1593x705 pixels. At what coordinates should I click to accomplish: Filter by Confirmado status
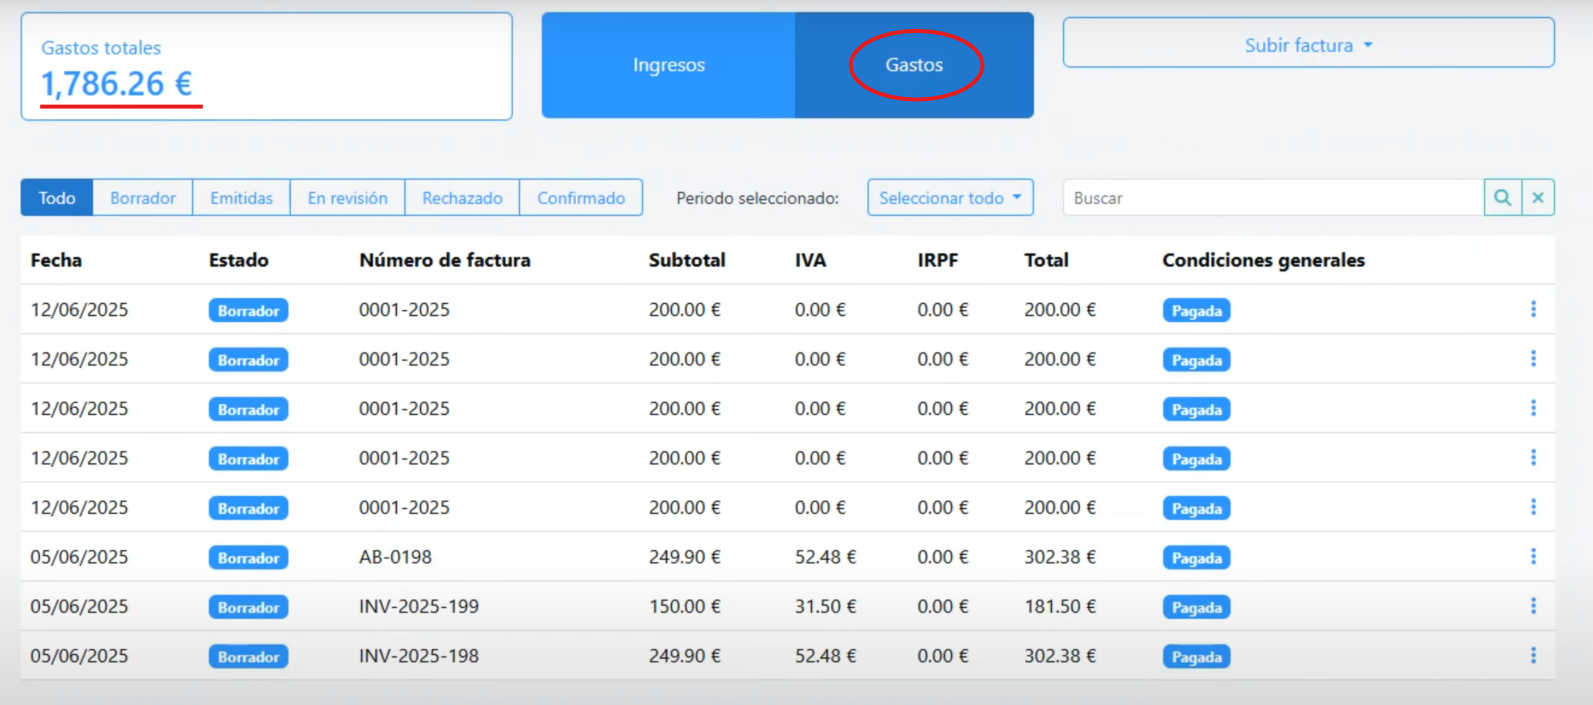coord(581,198)
